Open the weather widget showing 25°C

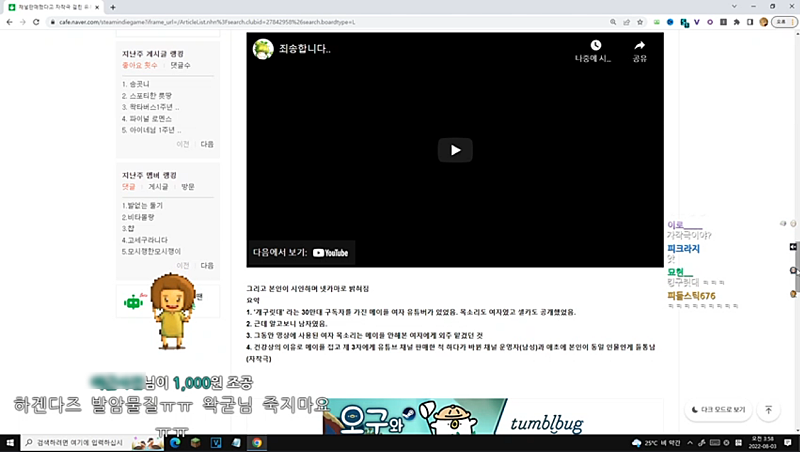656,443
